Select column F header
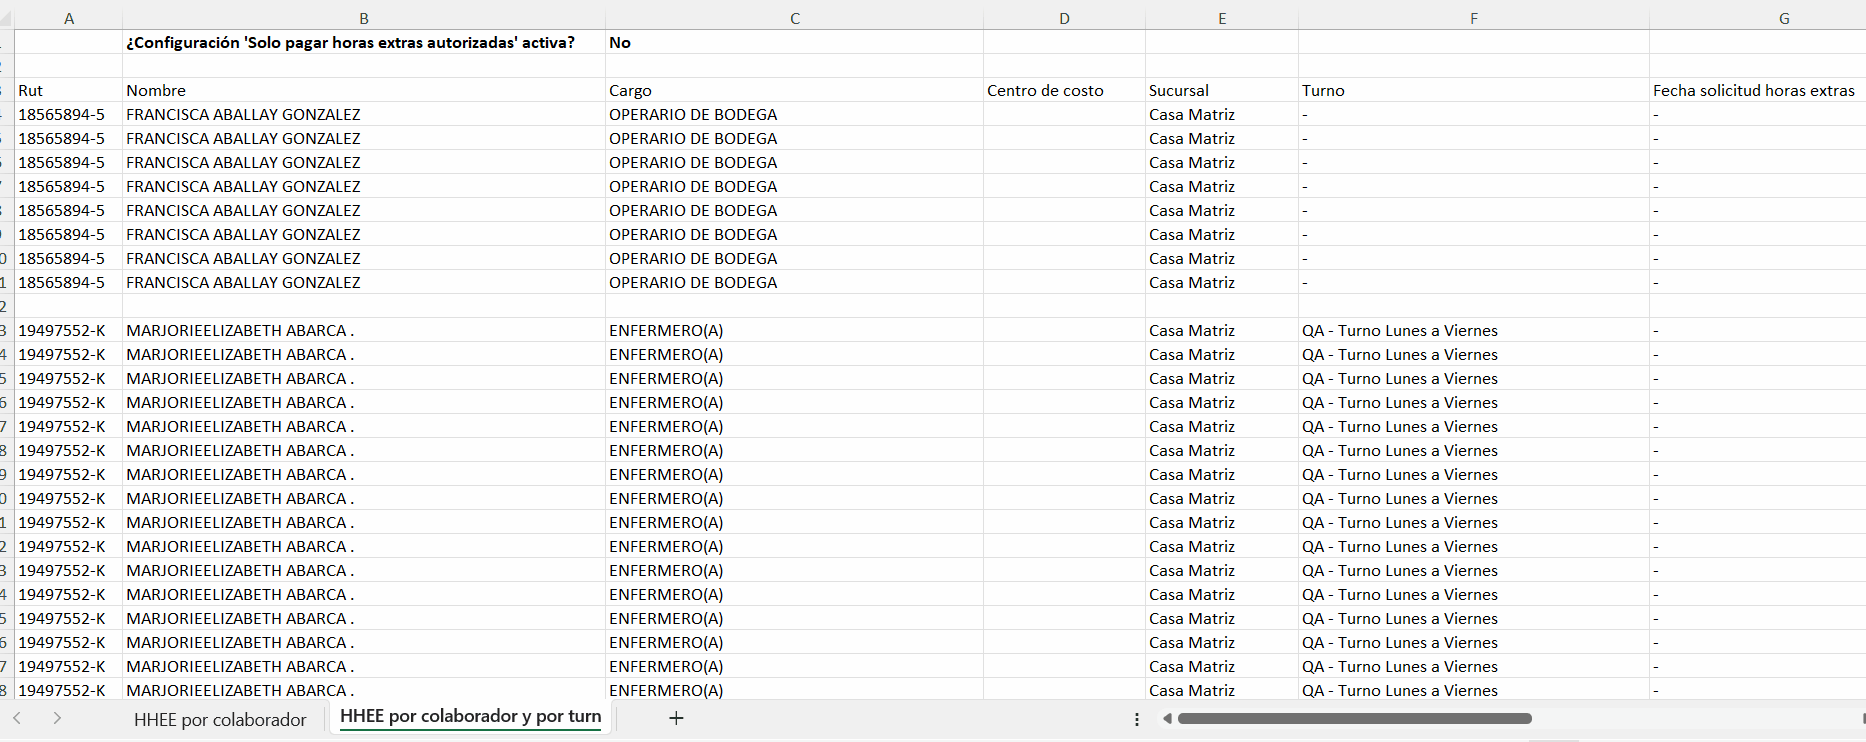The width and height of the screenshot is (1866, 742). (1473, 18)
